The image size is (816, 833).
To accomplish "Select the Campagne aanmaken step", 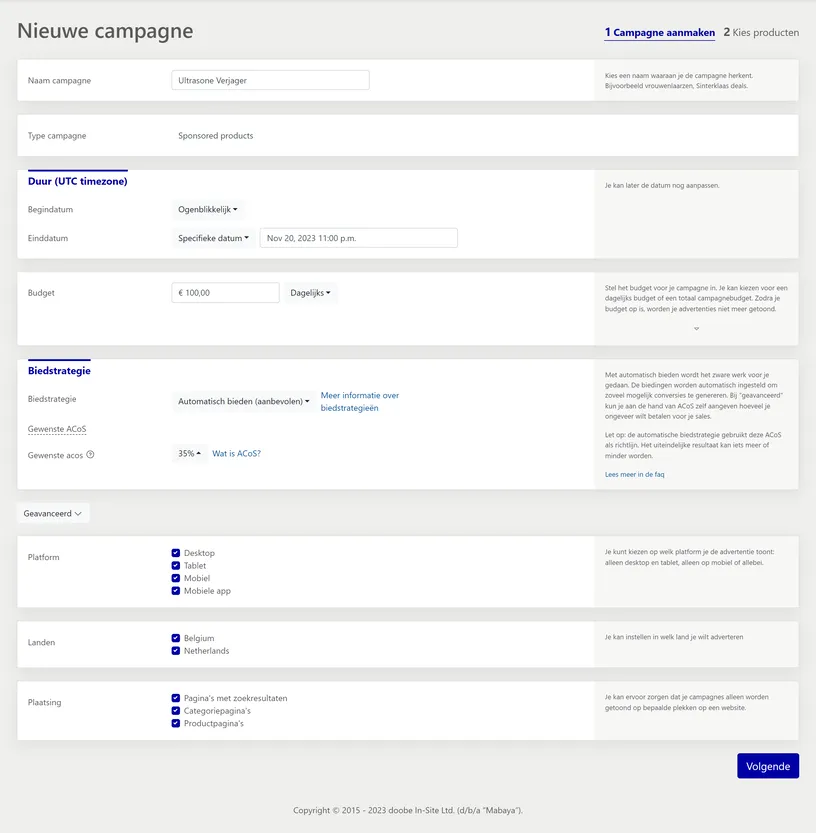I will click(659, 32).
